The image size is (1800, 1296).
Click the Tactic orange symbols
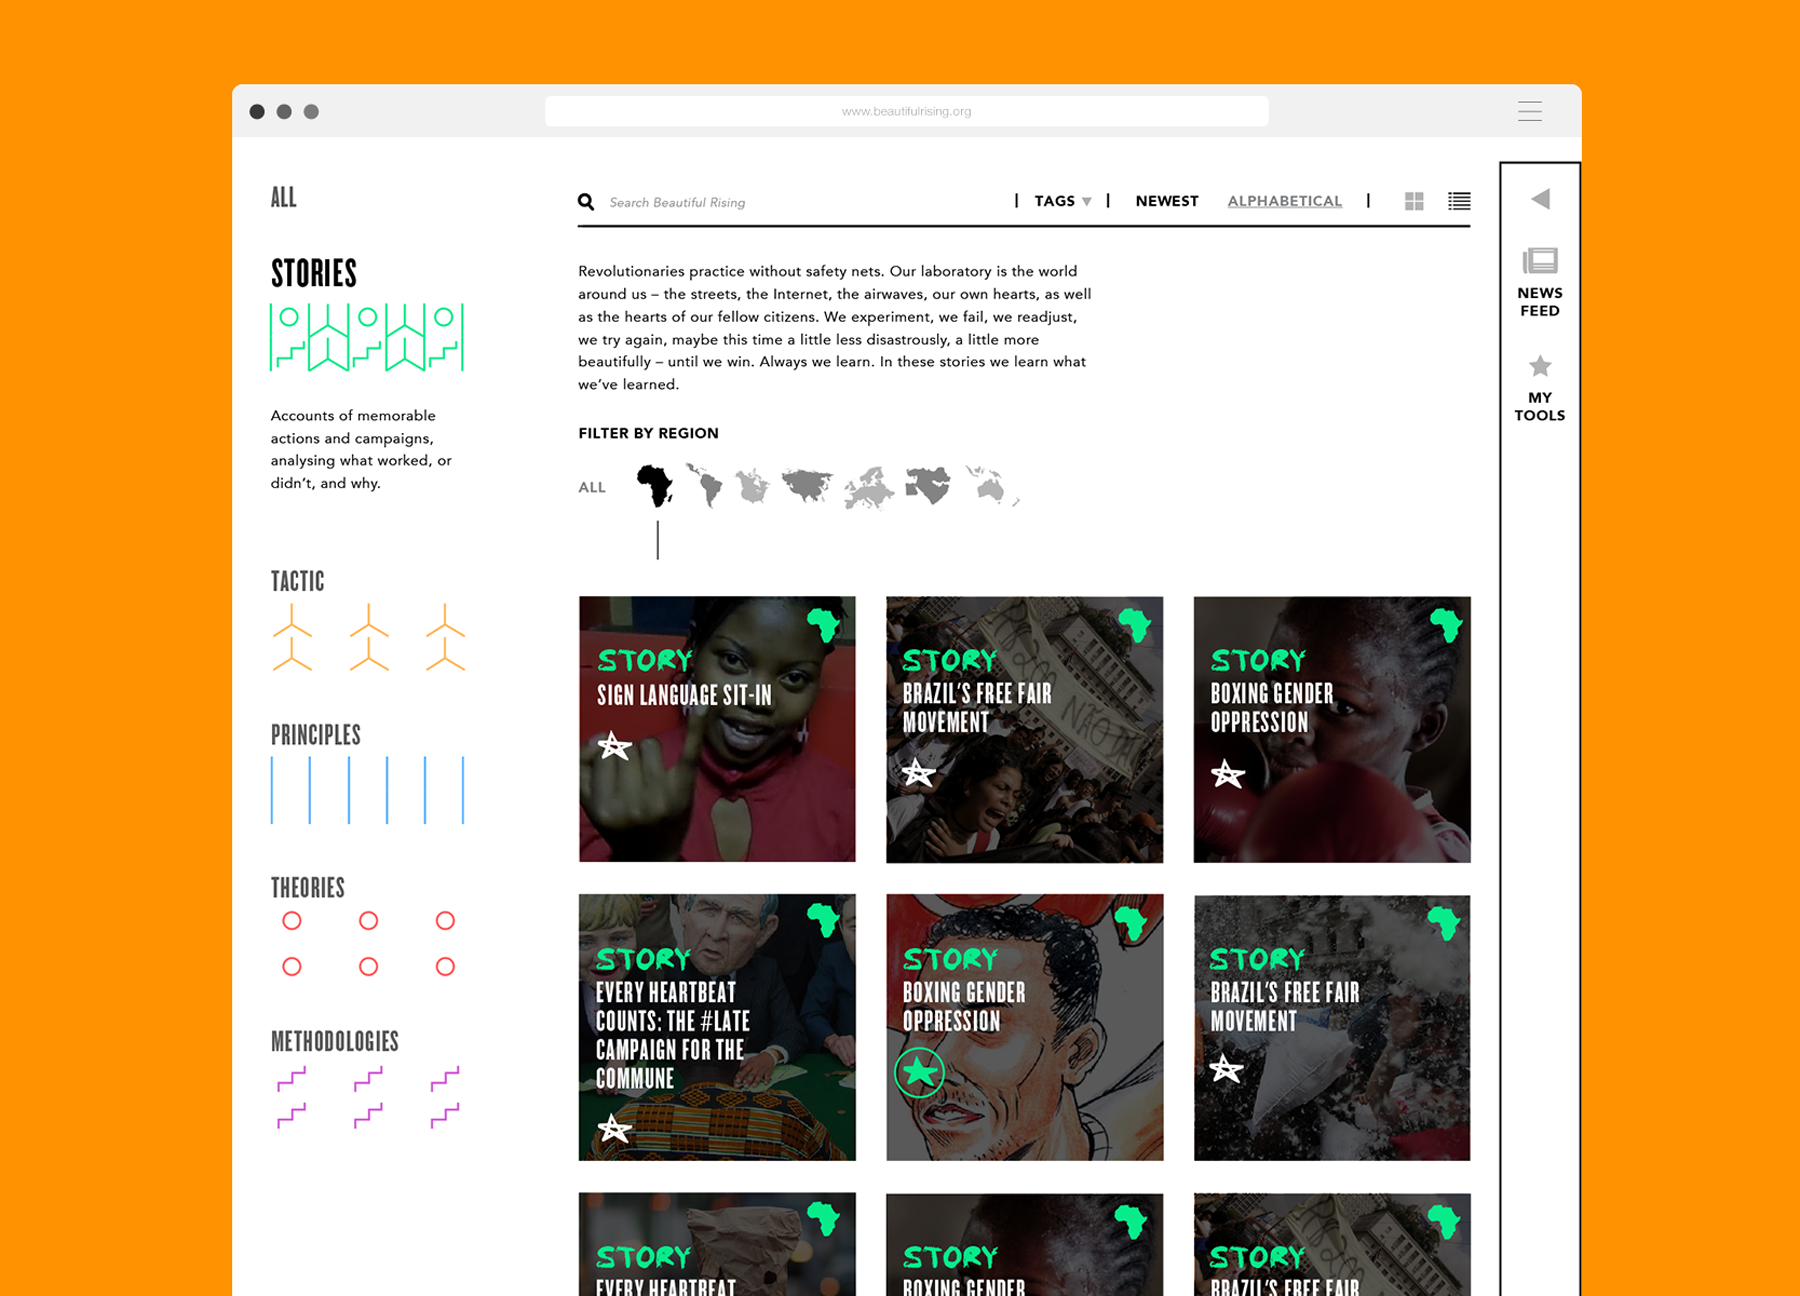coord(368,637)
